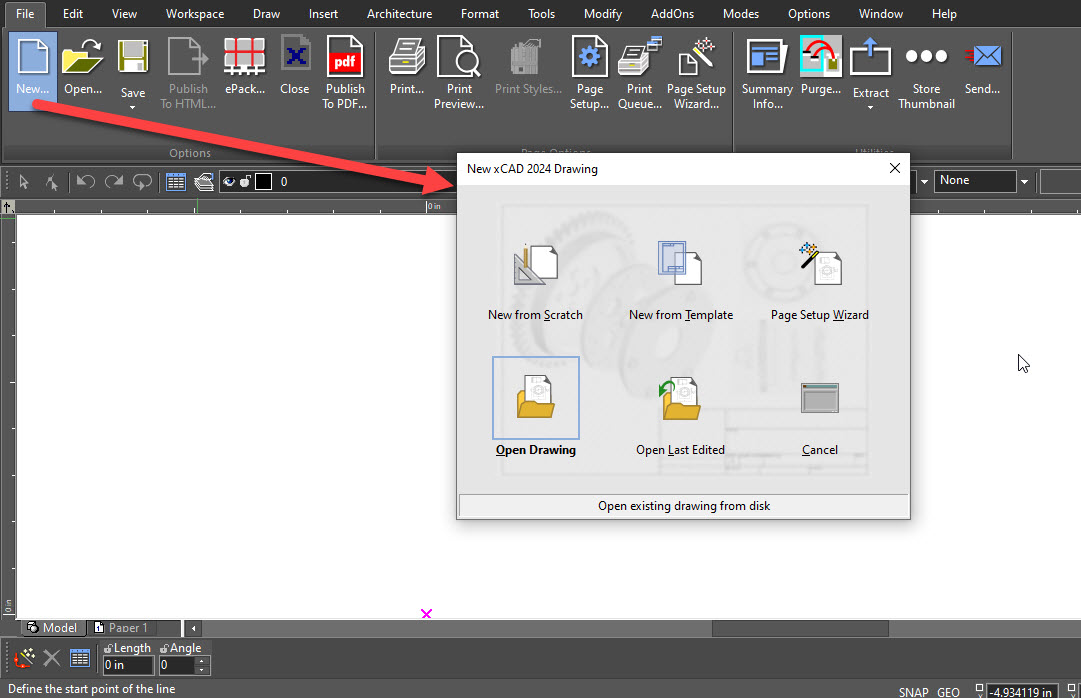Toggle the Angle lock

[164, 648]
